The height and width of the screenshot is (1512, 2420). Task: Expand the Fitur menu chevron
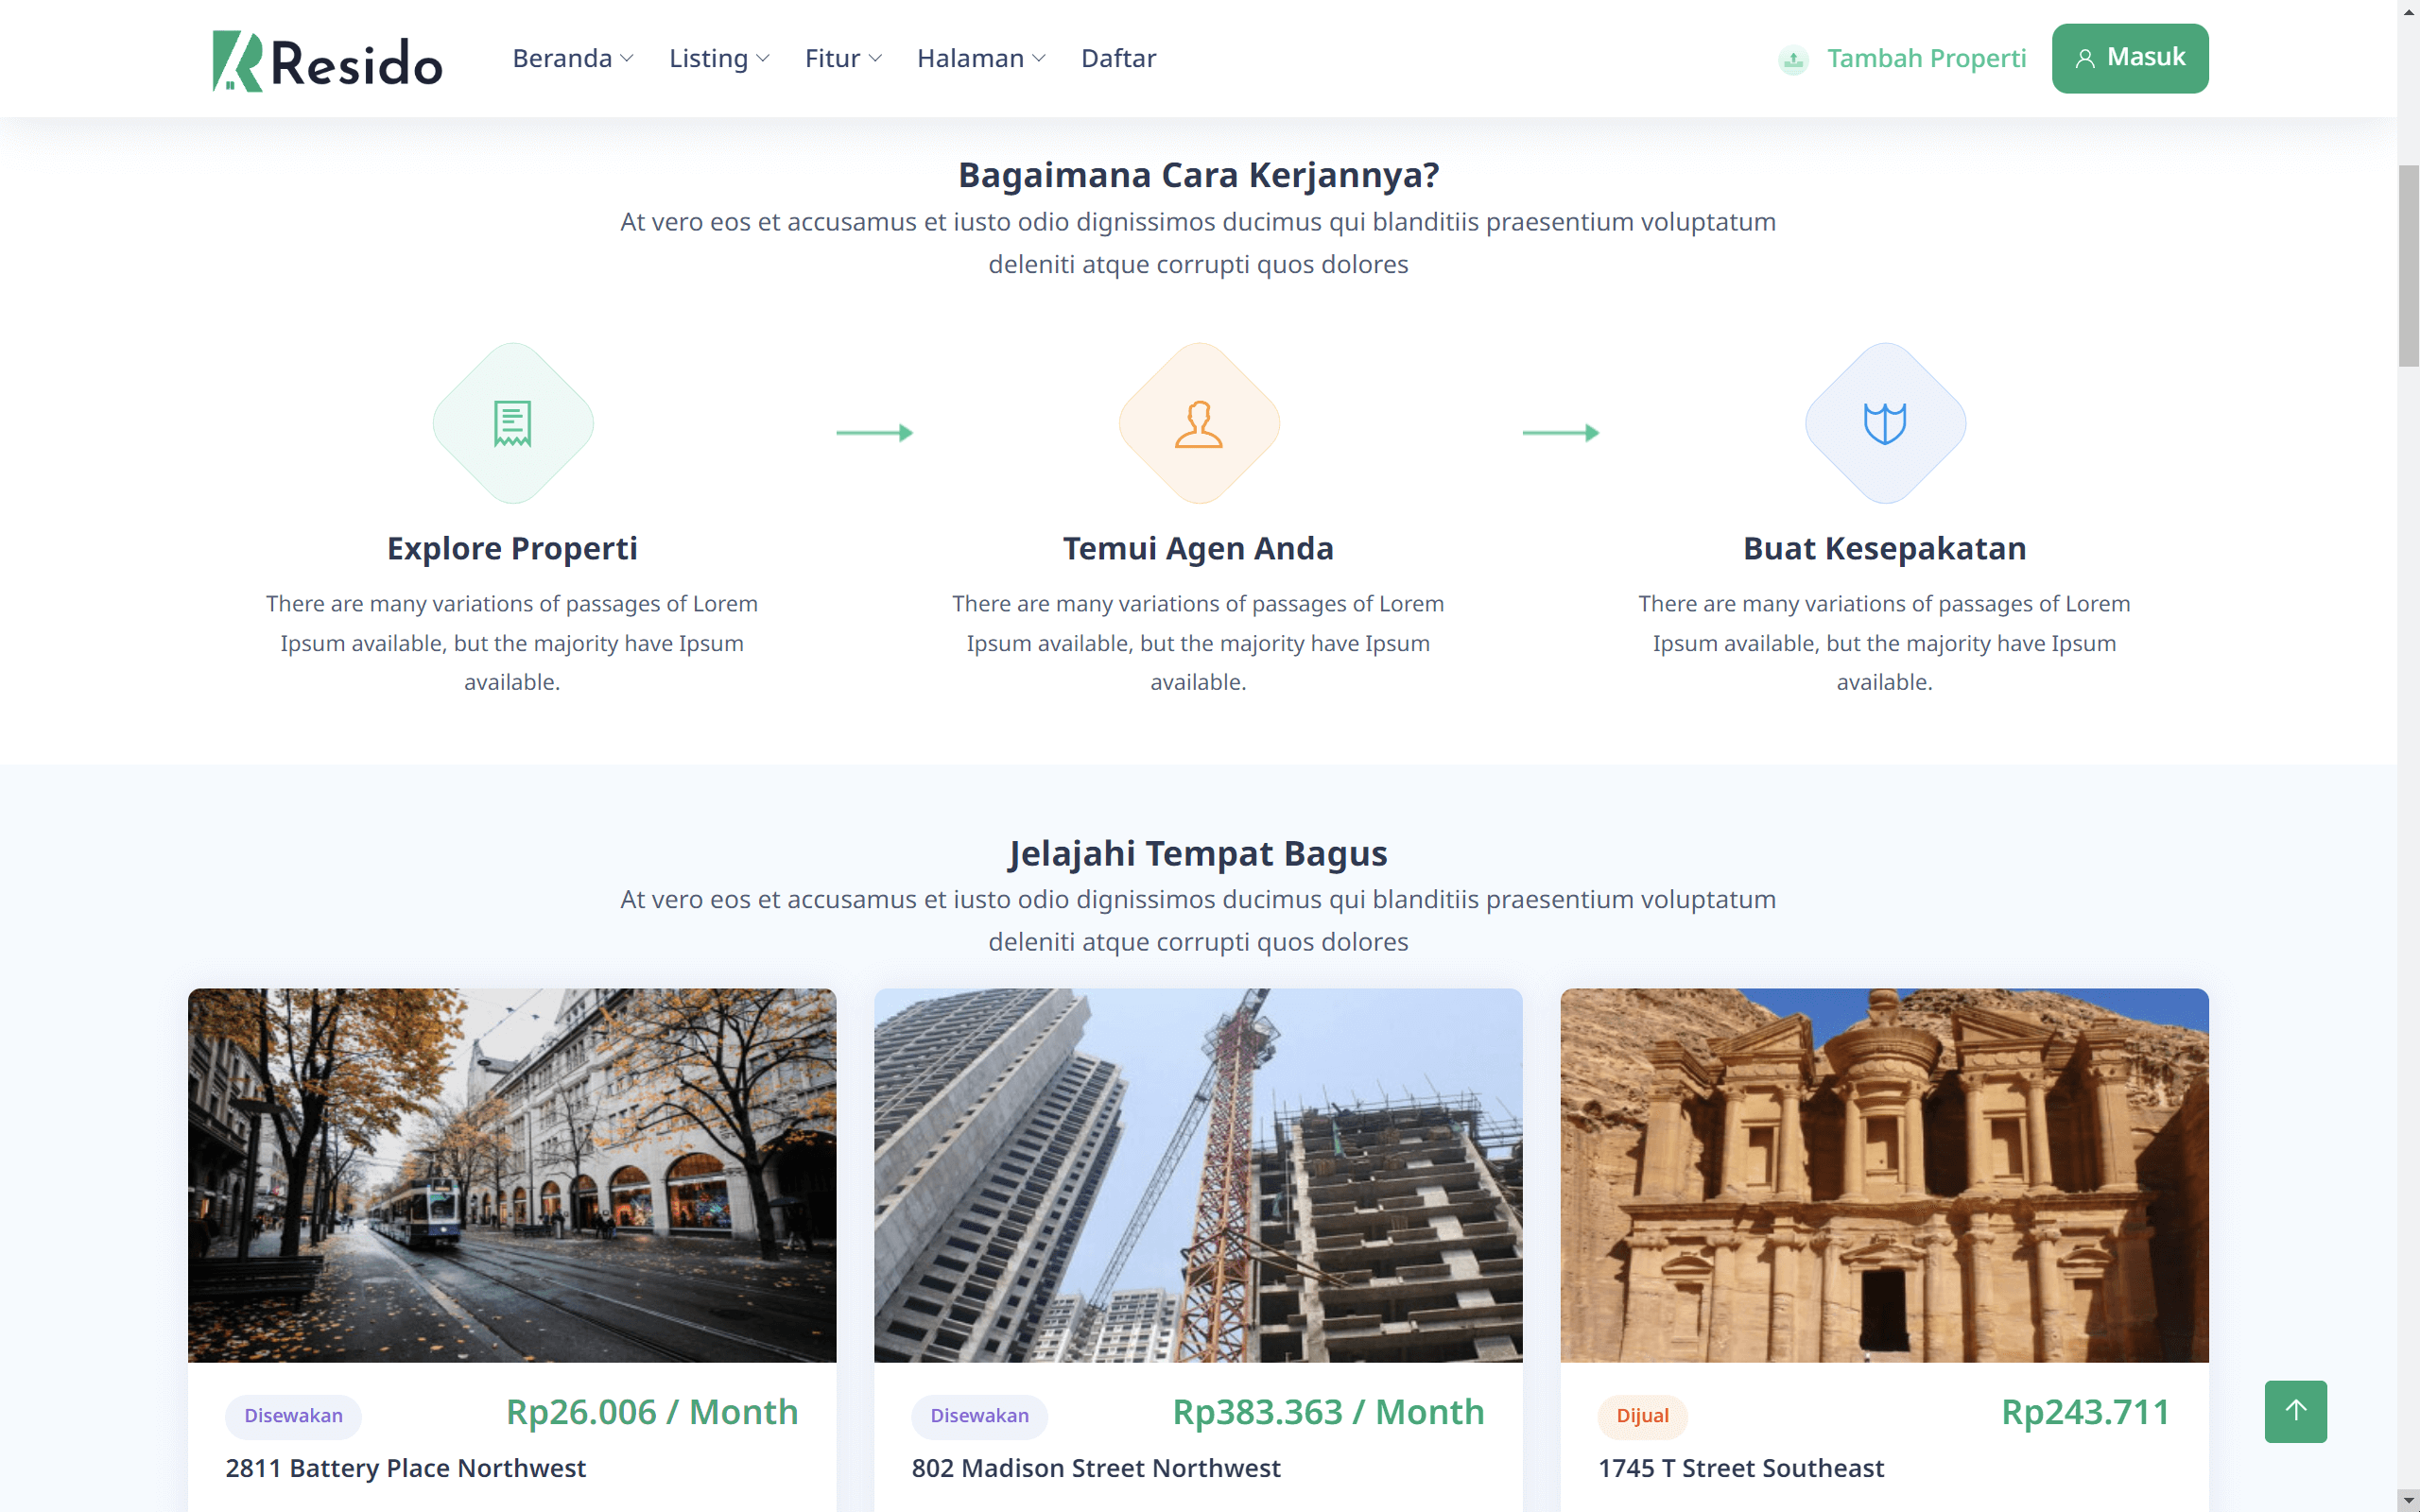pyautogui.click(x=875, y=58)
